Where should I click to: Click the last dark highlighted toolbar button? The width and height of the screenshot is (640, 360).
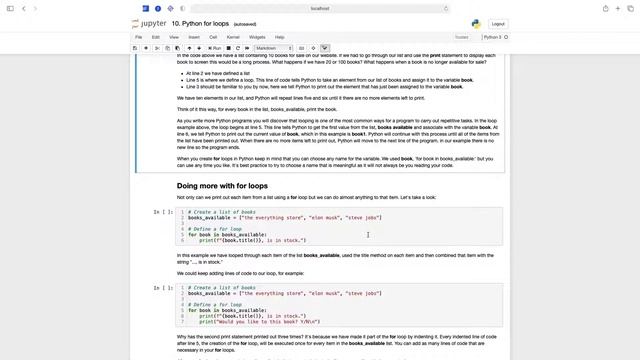pos(325,48)
